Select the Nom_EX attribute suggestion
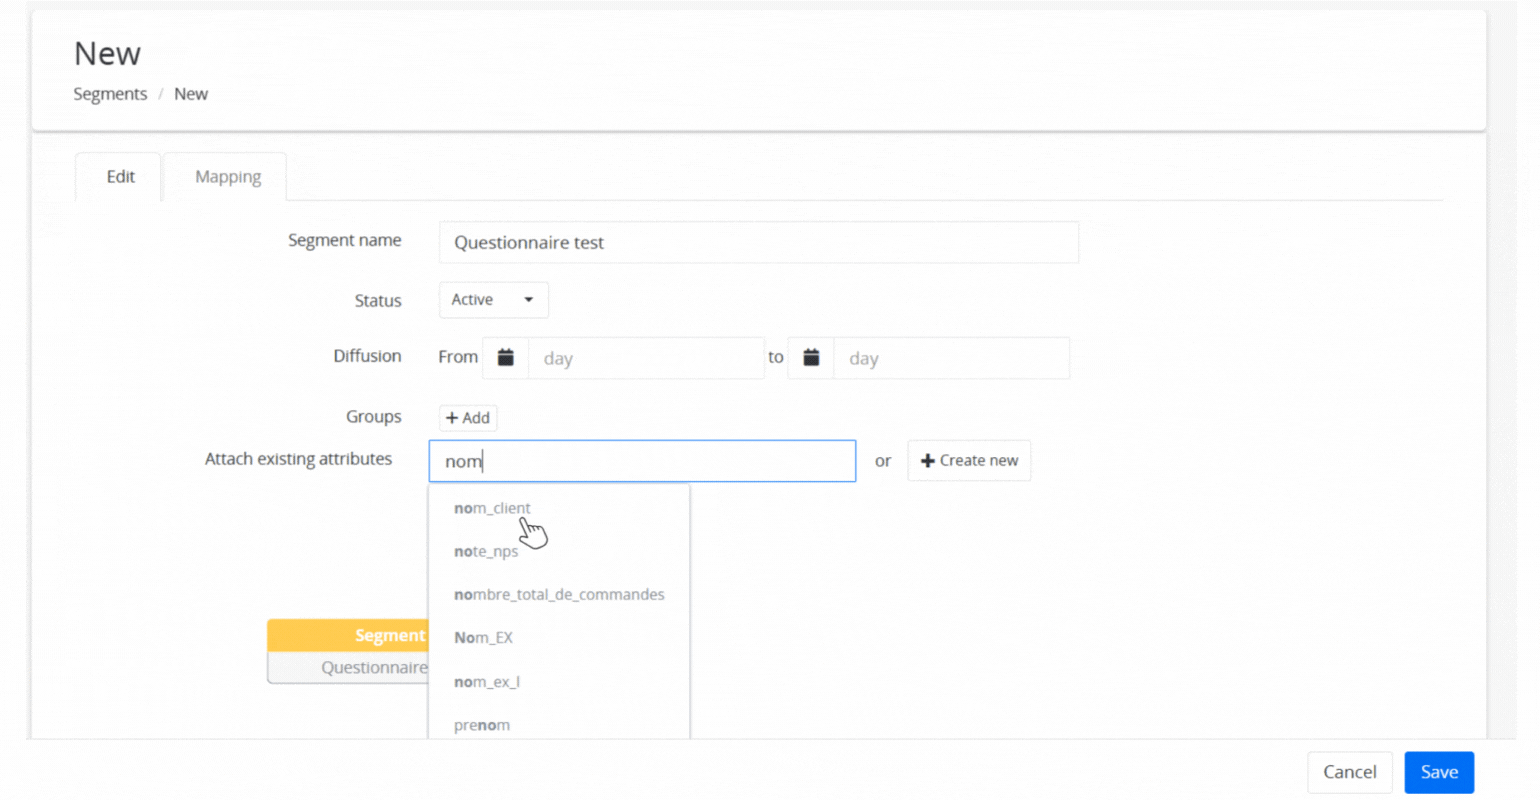 point(483,638)
